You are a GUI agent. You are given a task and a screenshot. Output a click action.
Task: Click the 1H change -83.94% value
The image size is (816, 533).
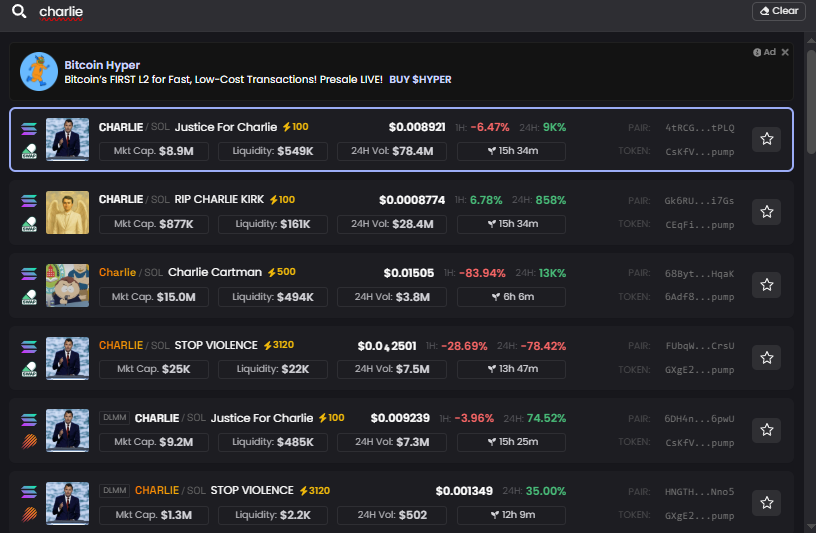tap(482, 273)
